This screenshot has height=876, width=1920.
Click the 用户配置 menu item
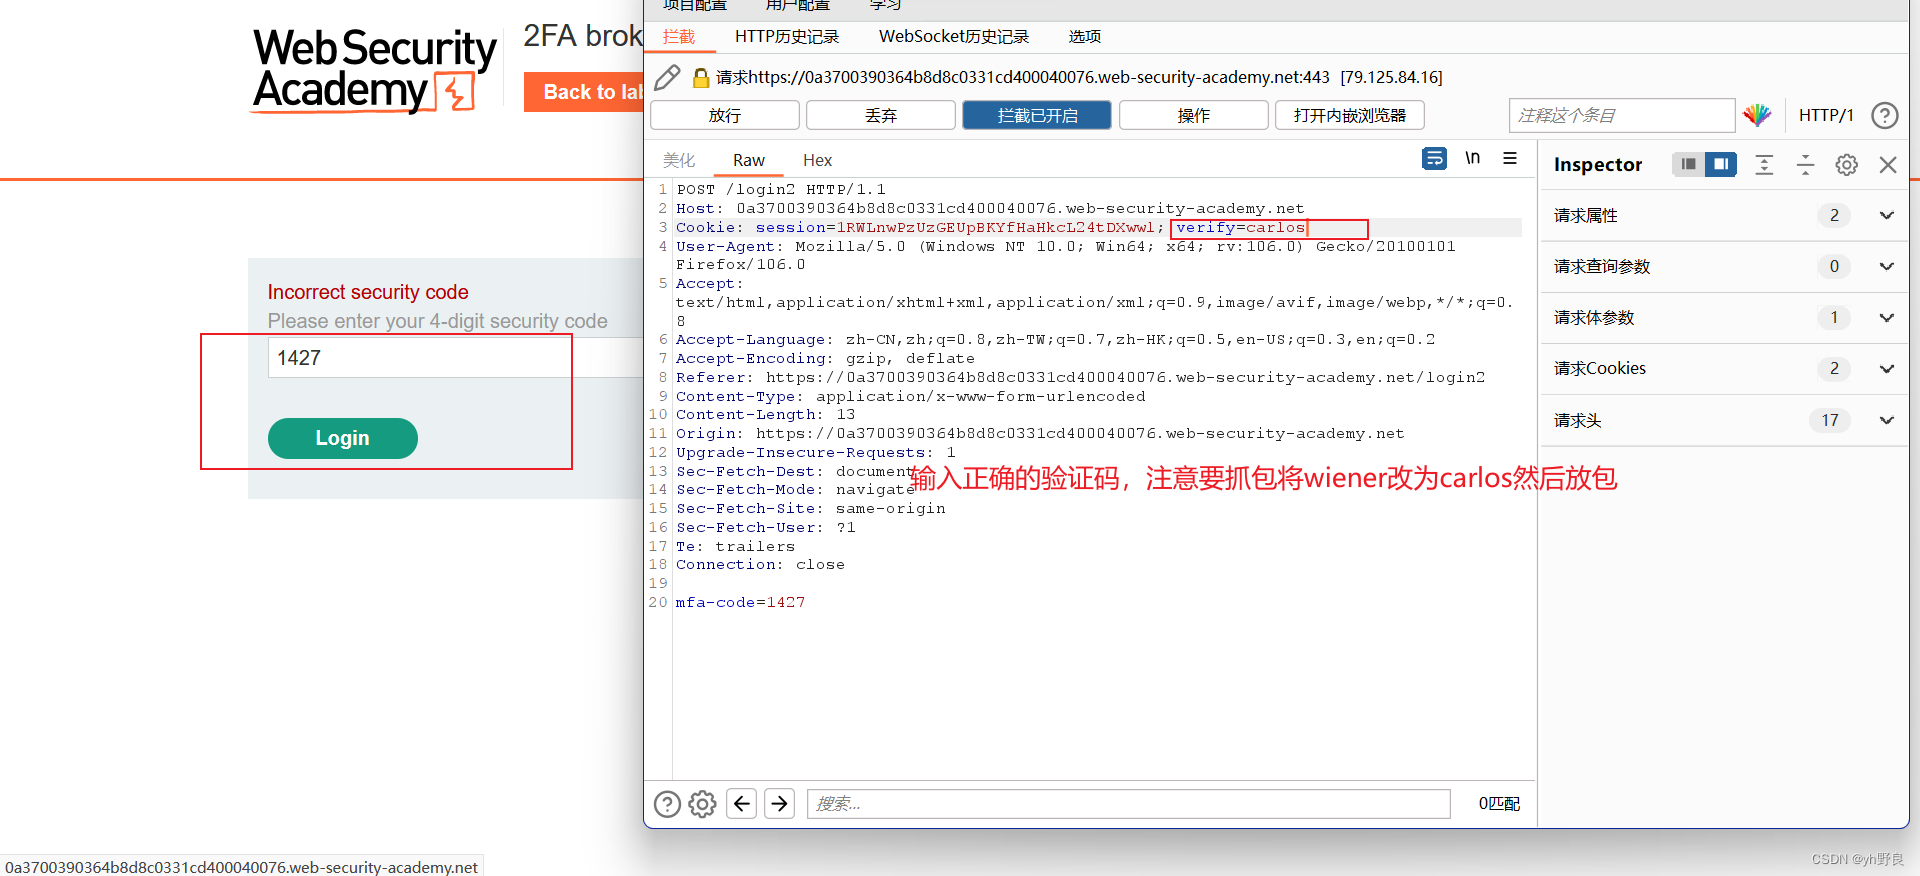tap(797, 5)
